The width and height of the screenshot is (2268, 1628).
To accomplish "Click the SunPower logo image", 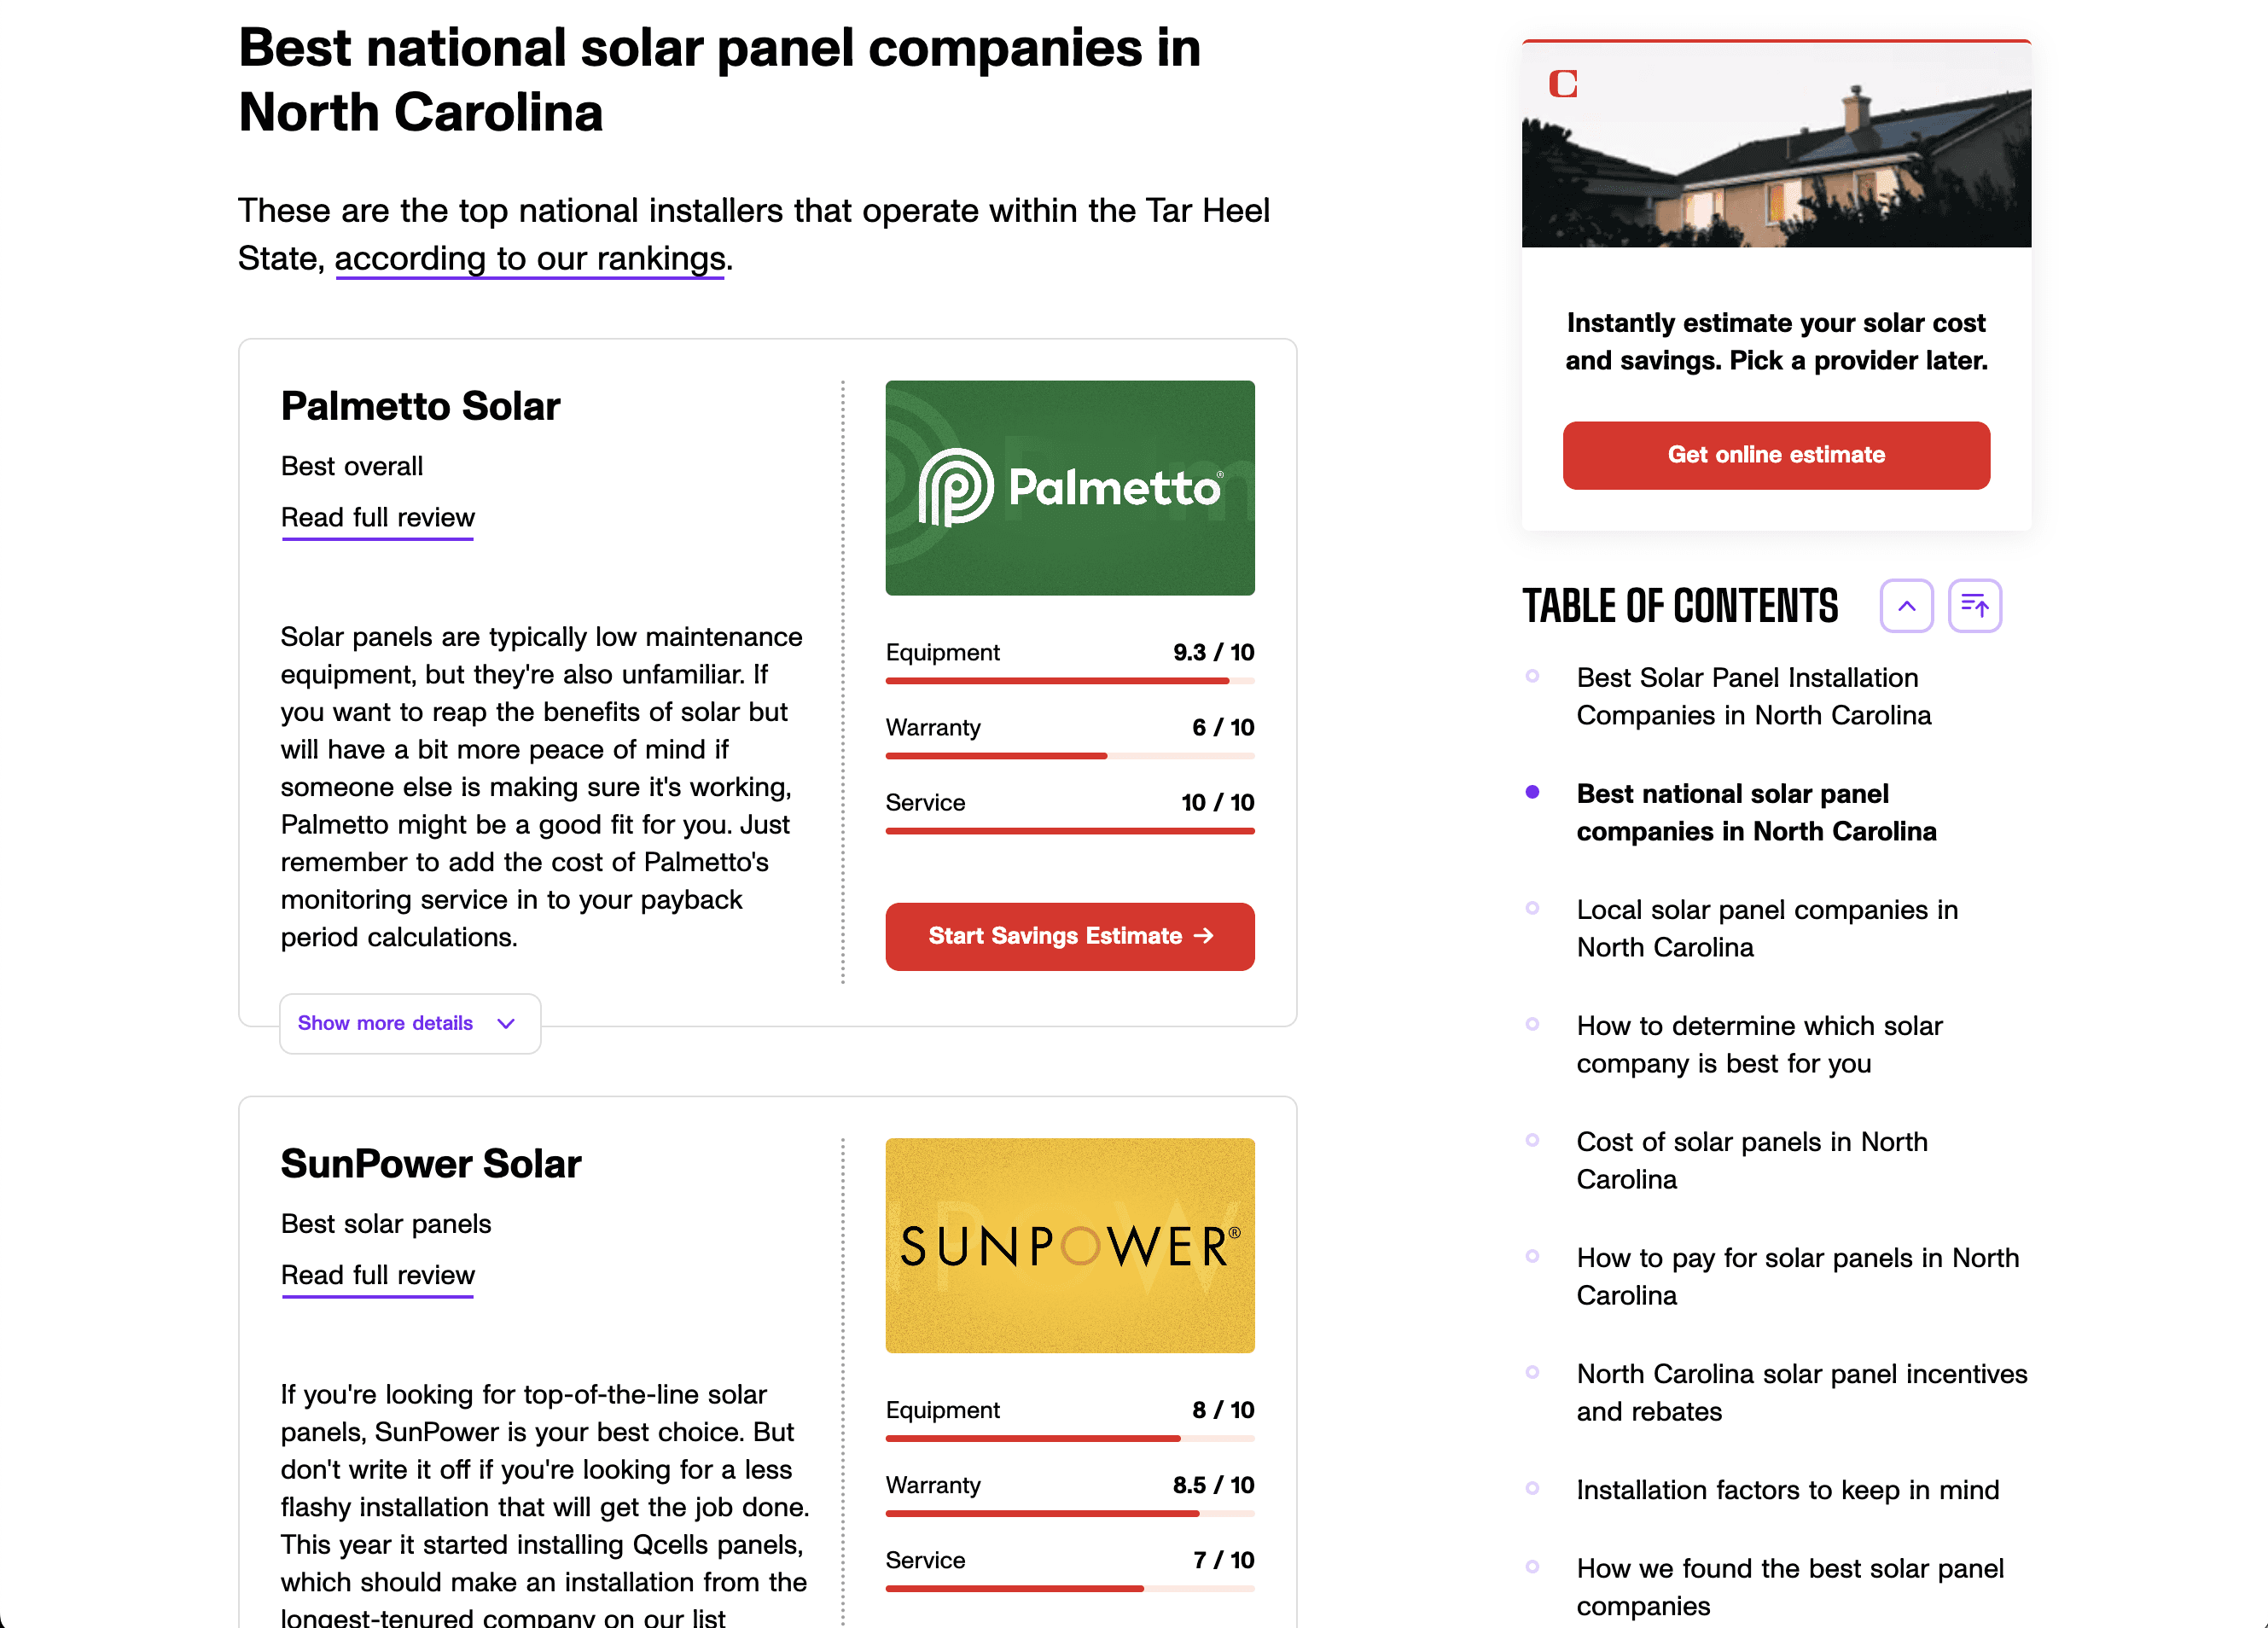I will (x=1070, y=1246).
